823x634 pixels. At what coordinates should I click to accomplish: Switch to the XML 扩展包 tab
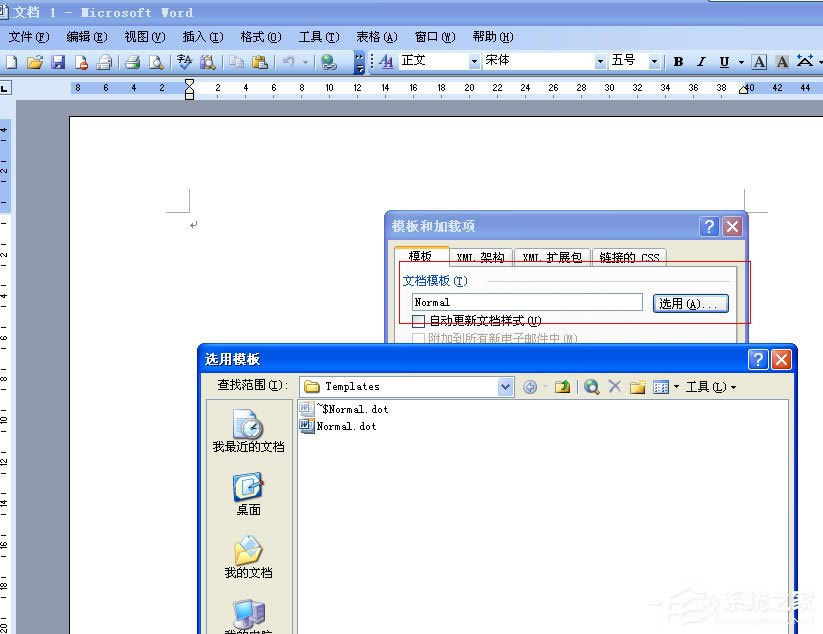point(552,257)
